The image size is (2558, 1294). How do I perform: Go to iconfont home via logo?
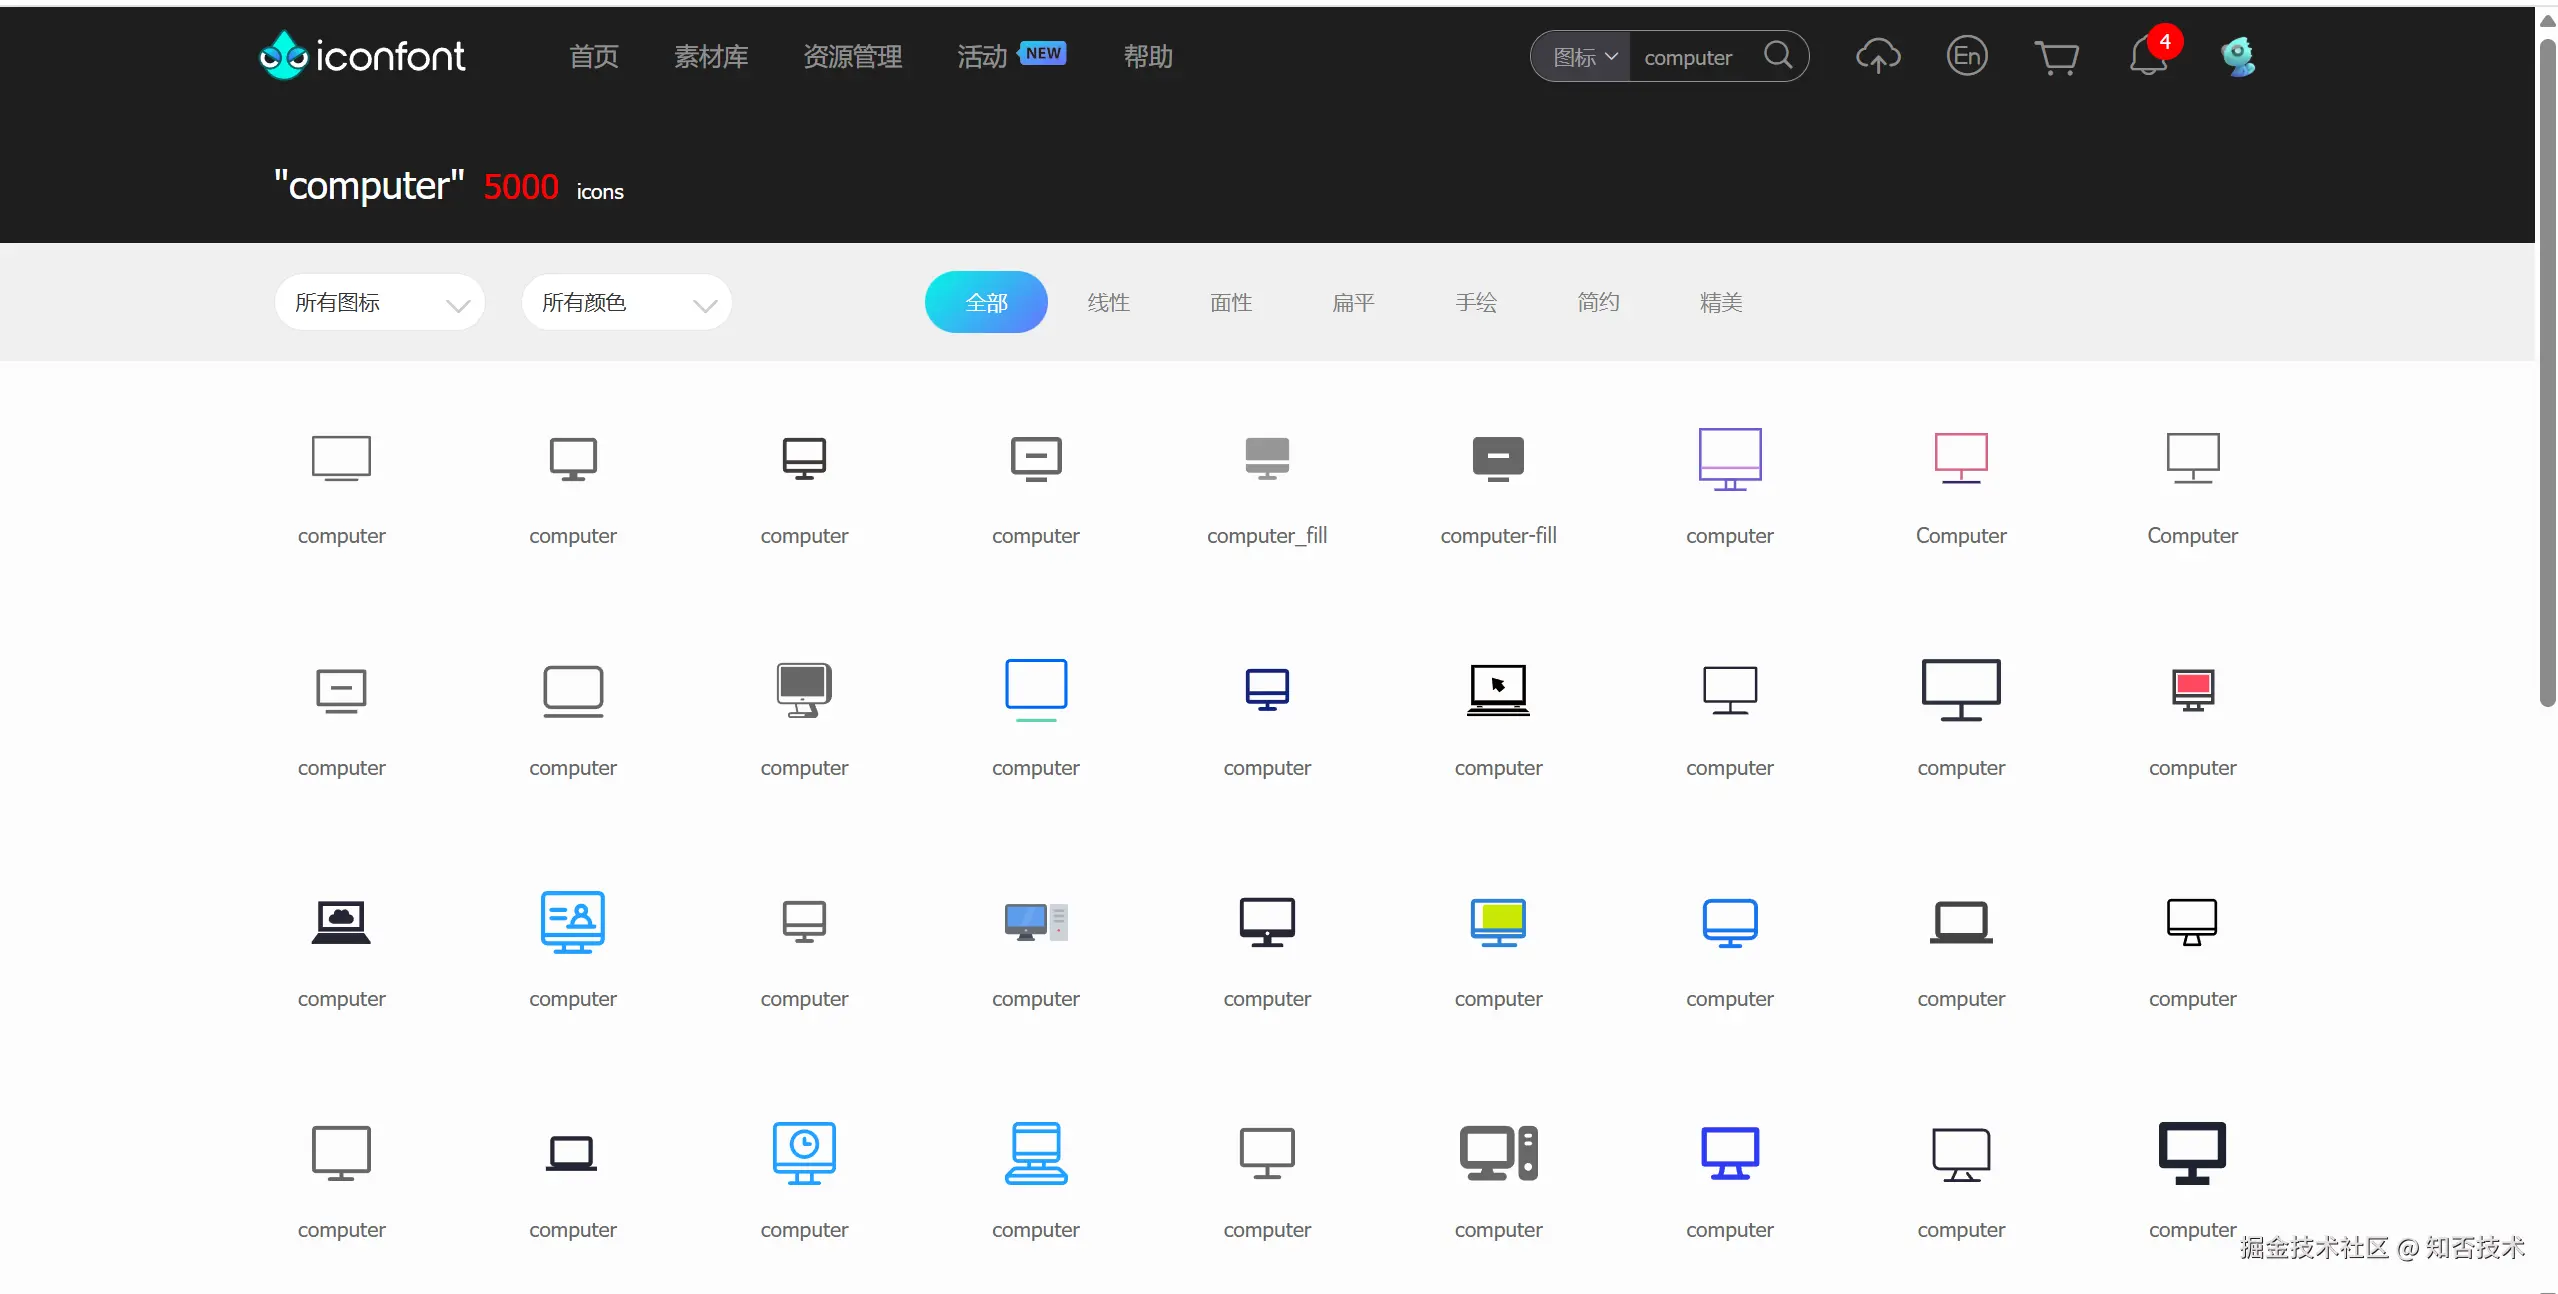click(x=362, y=56)
